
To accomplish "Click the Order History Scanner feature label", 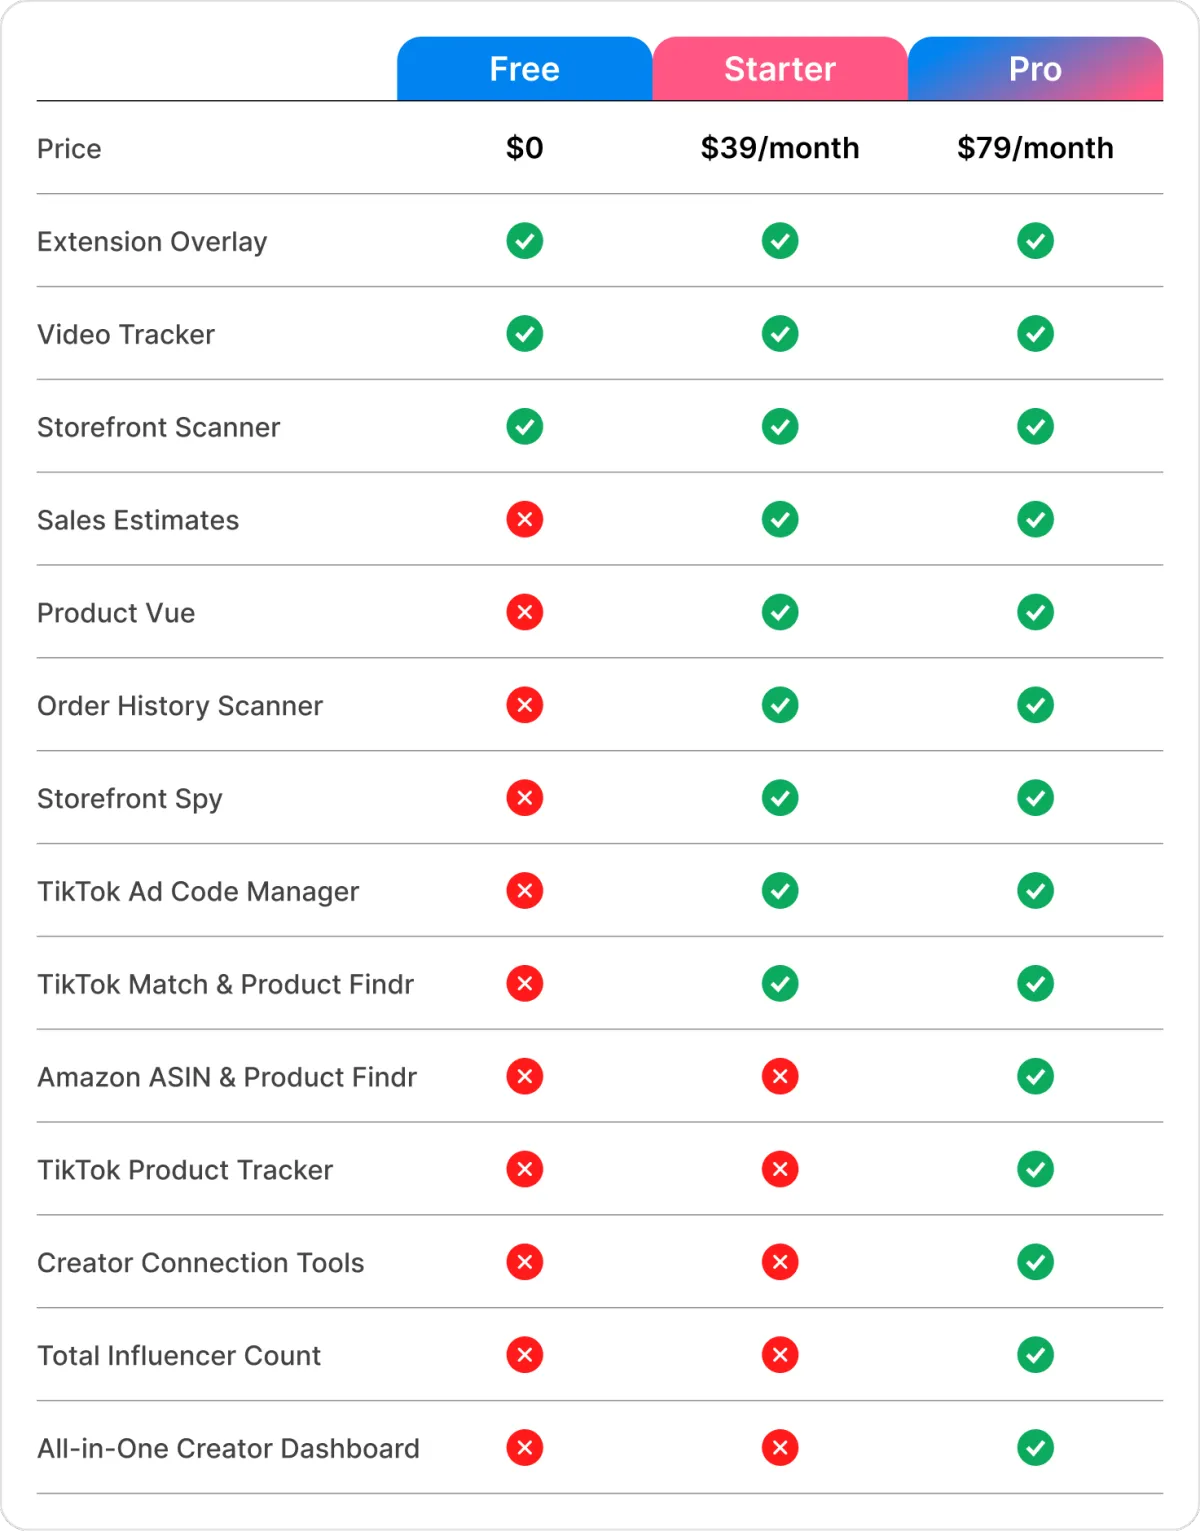I will [180, 706].
